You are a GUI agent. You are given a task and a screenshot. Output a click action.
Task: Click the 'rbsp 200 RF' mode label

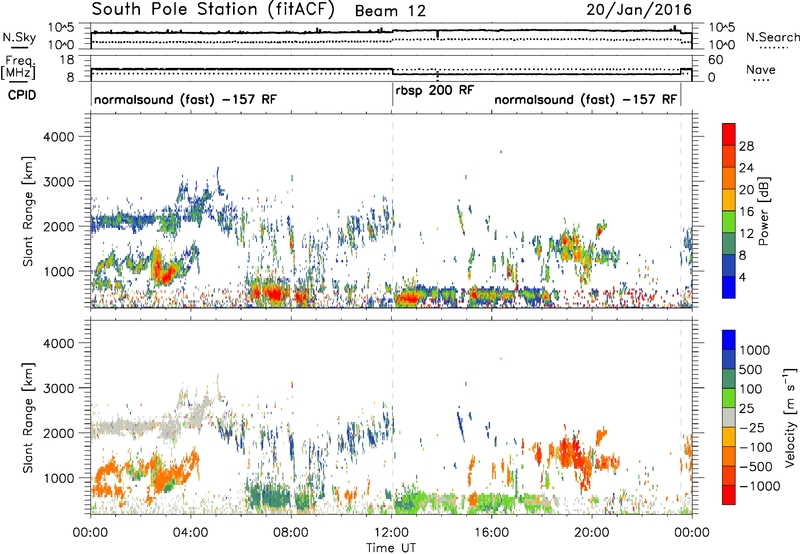[435, 90]
